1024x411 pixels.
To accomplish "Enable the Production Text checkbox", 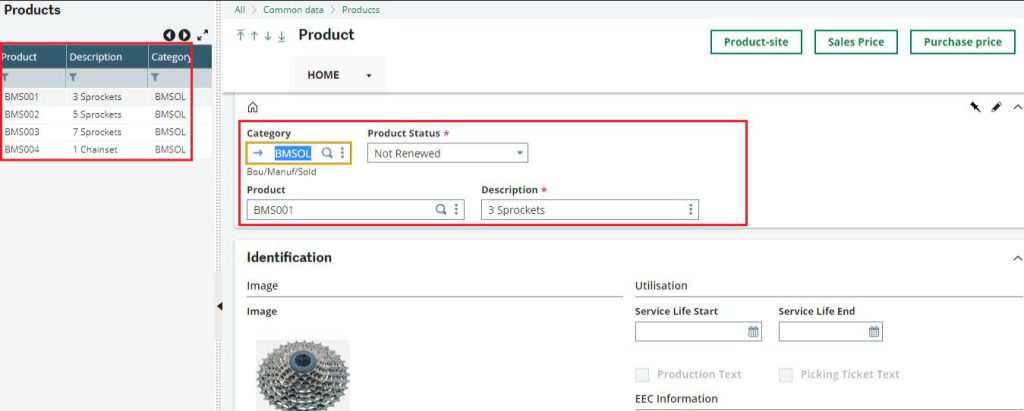I will (643, 374).
